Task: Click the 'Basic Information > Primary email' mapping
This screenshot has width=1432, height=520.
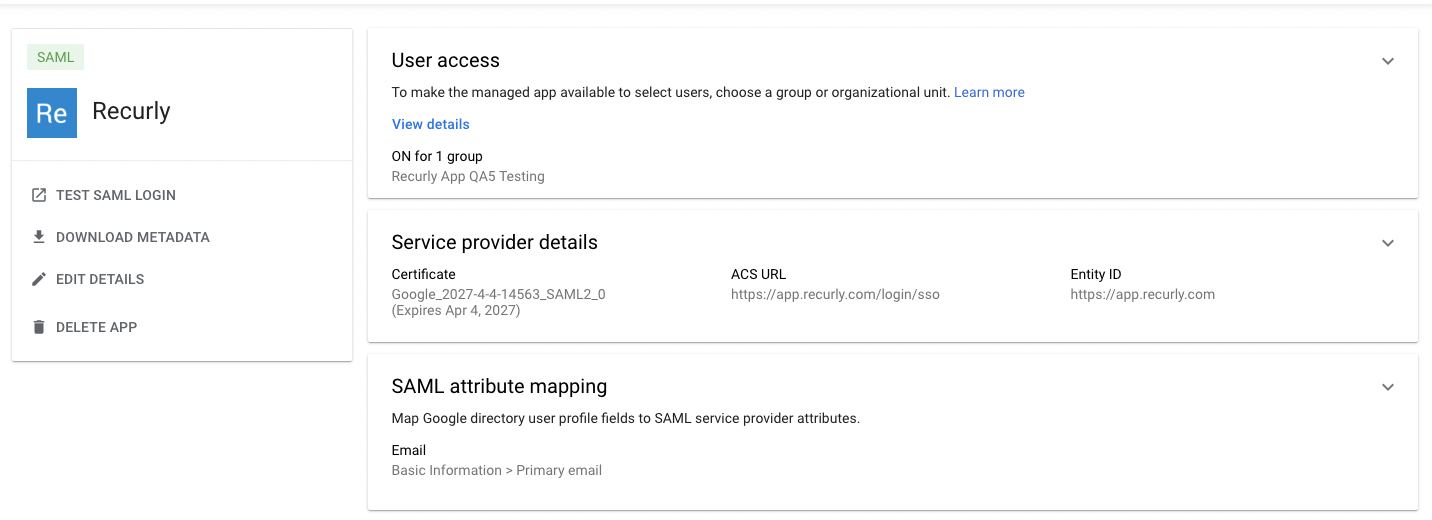Action: (497, 470)
